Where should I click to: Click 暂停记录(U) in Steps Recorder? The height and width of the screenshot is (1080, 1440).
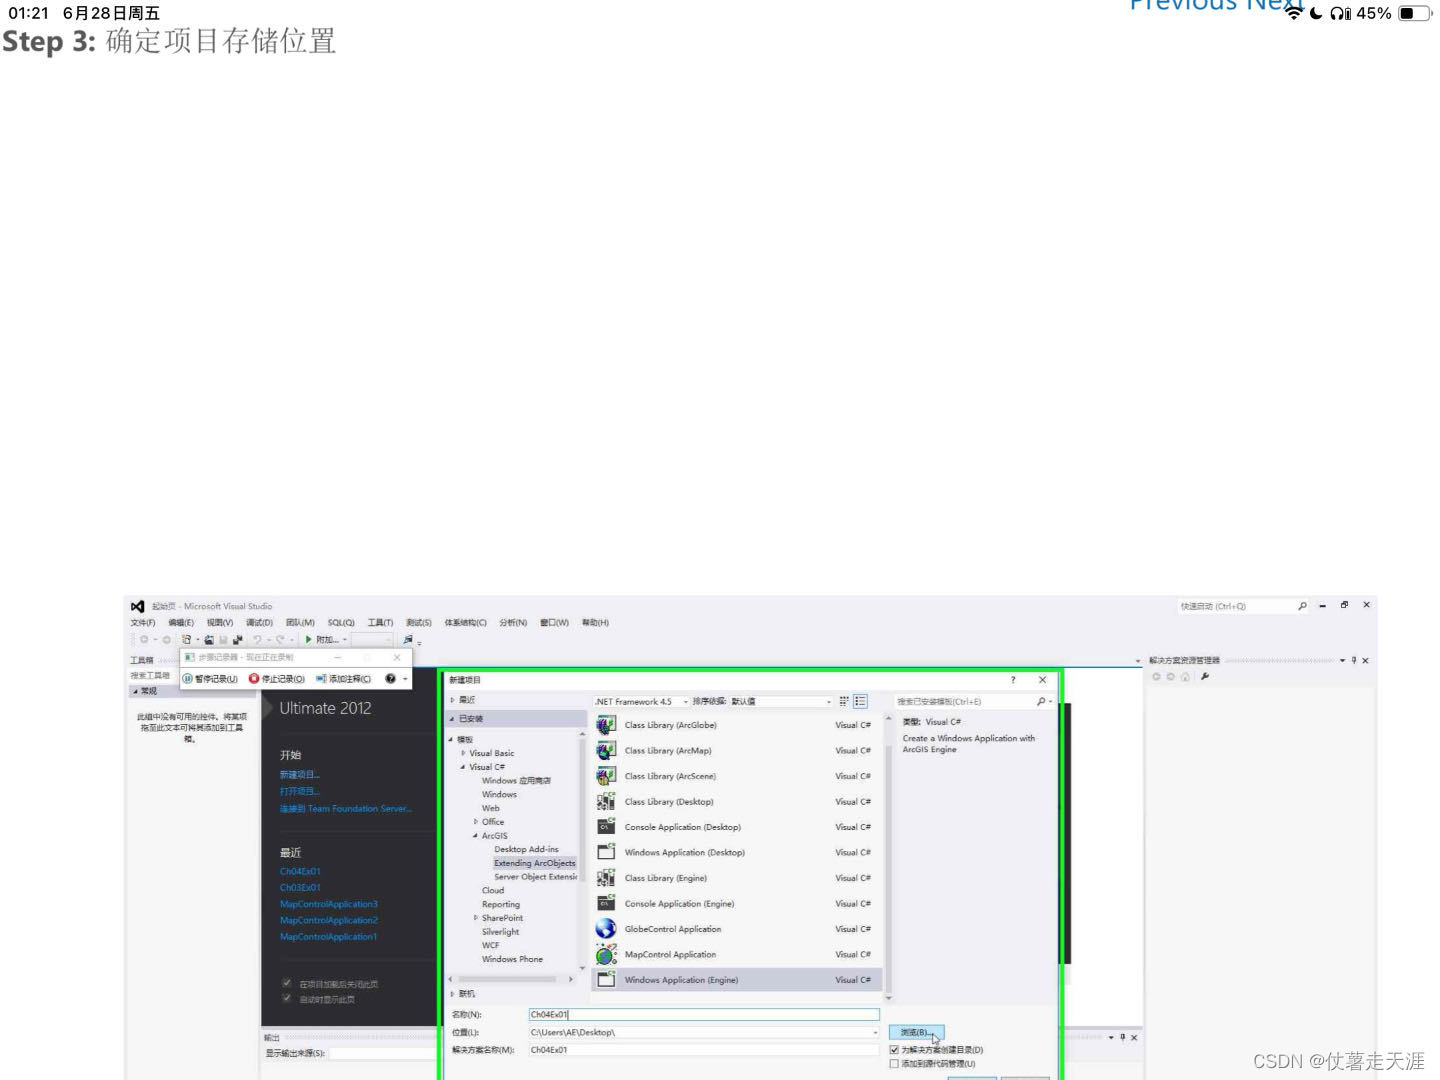point(210,679)
